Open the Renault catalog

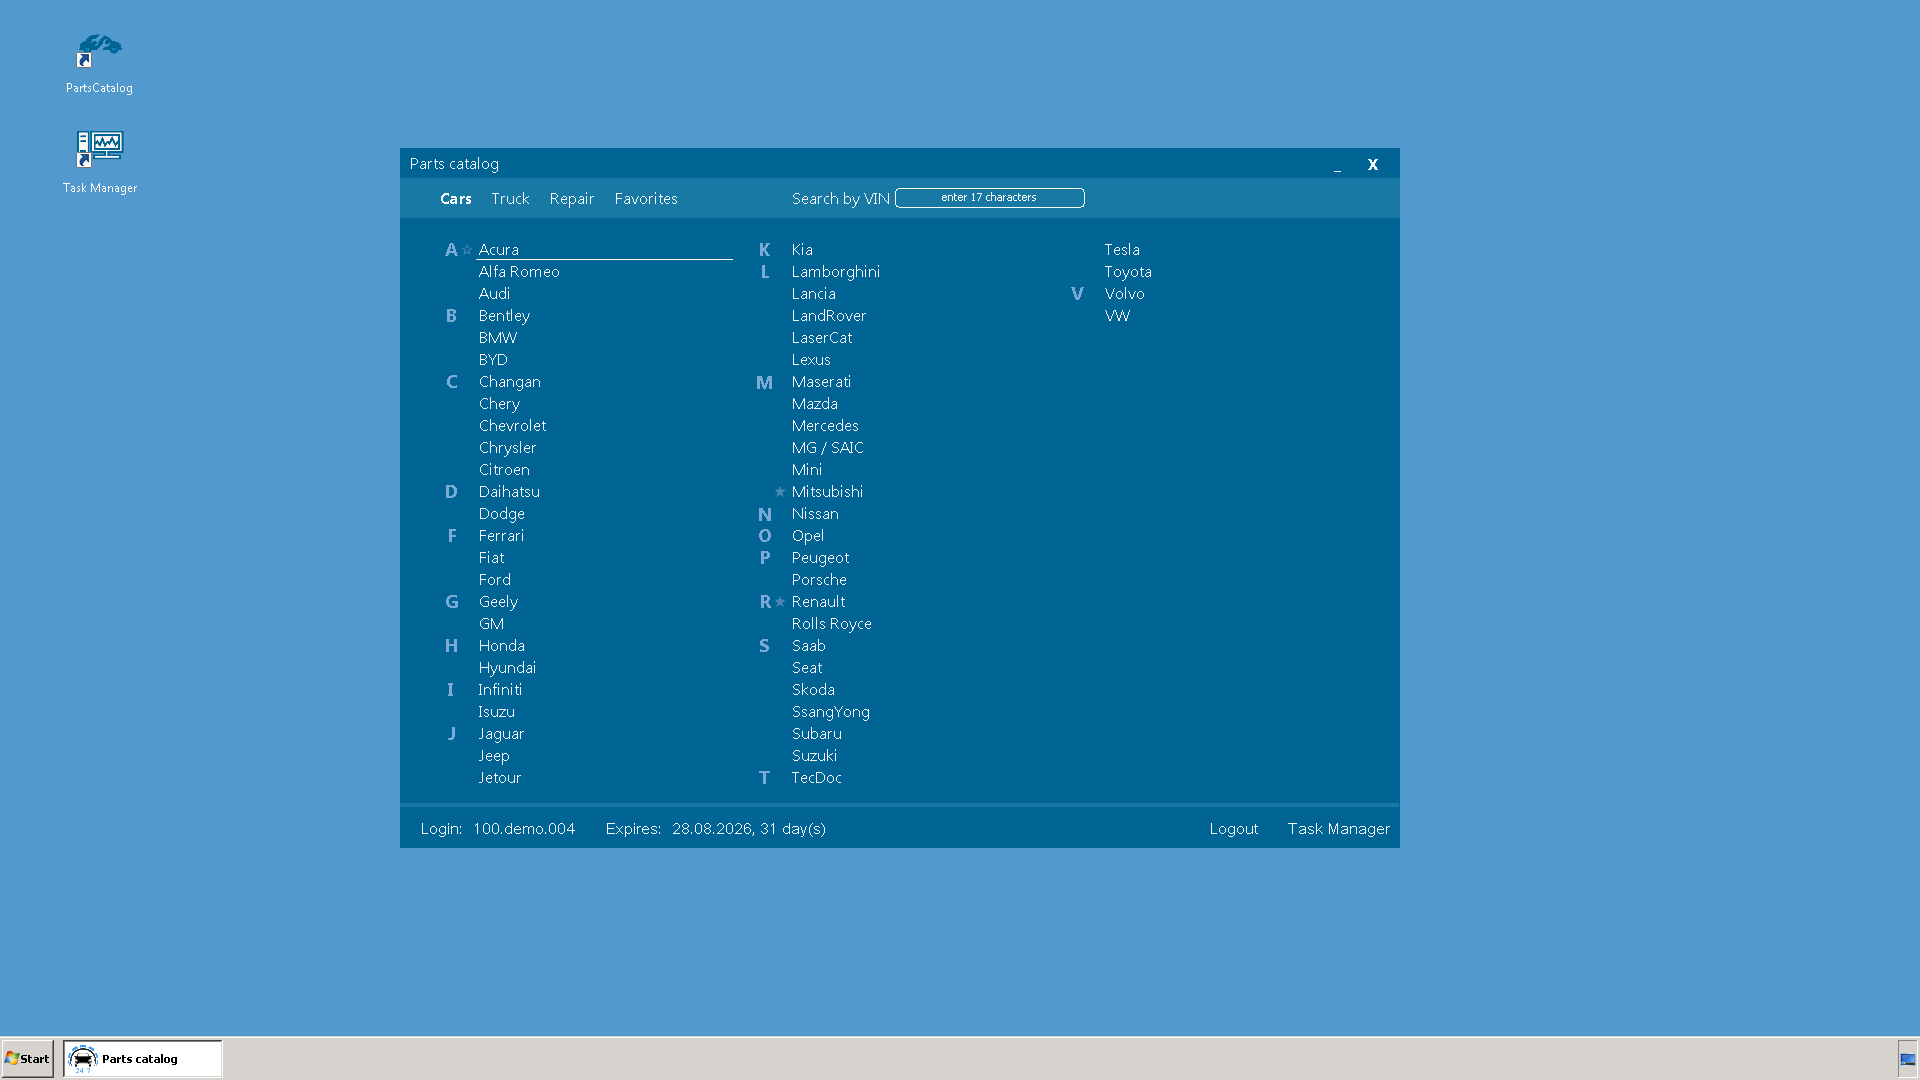(818, 602)
